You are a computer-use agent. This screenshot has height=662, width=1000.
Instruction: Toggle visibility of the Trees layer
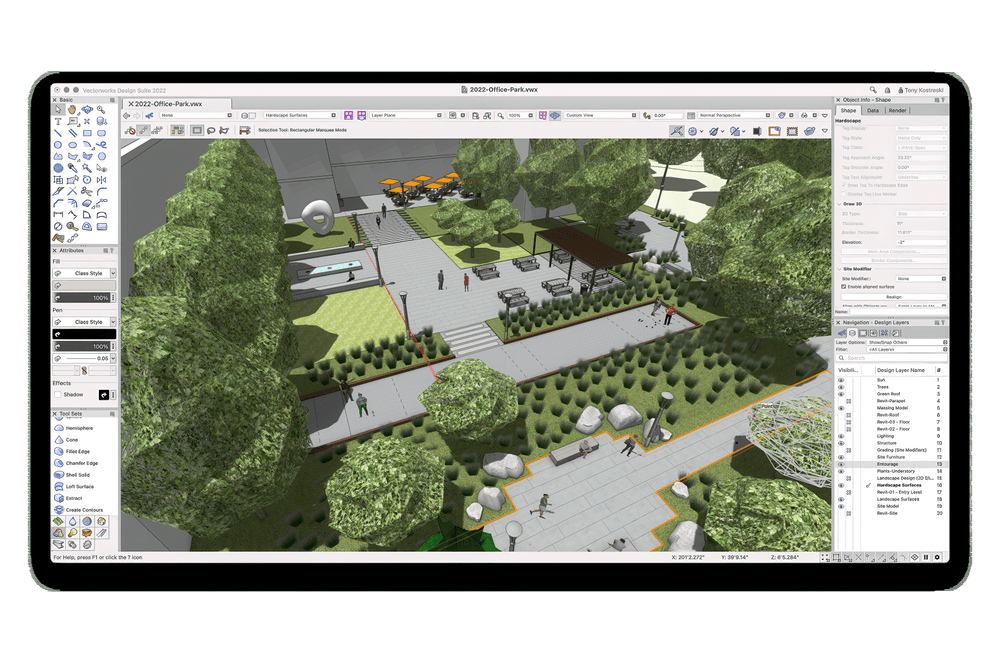[841, 387]
